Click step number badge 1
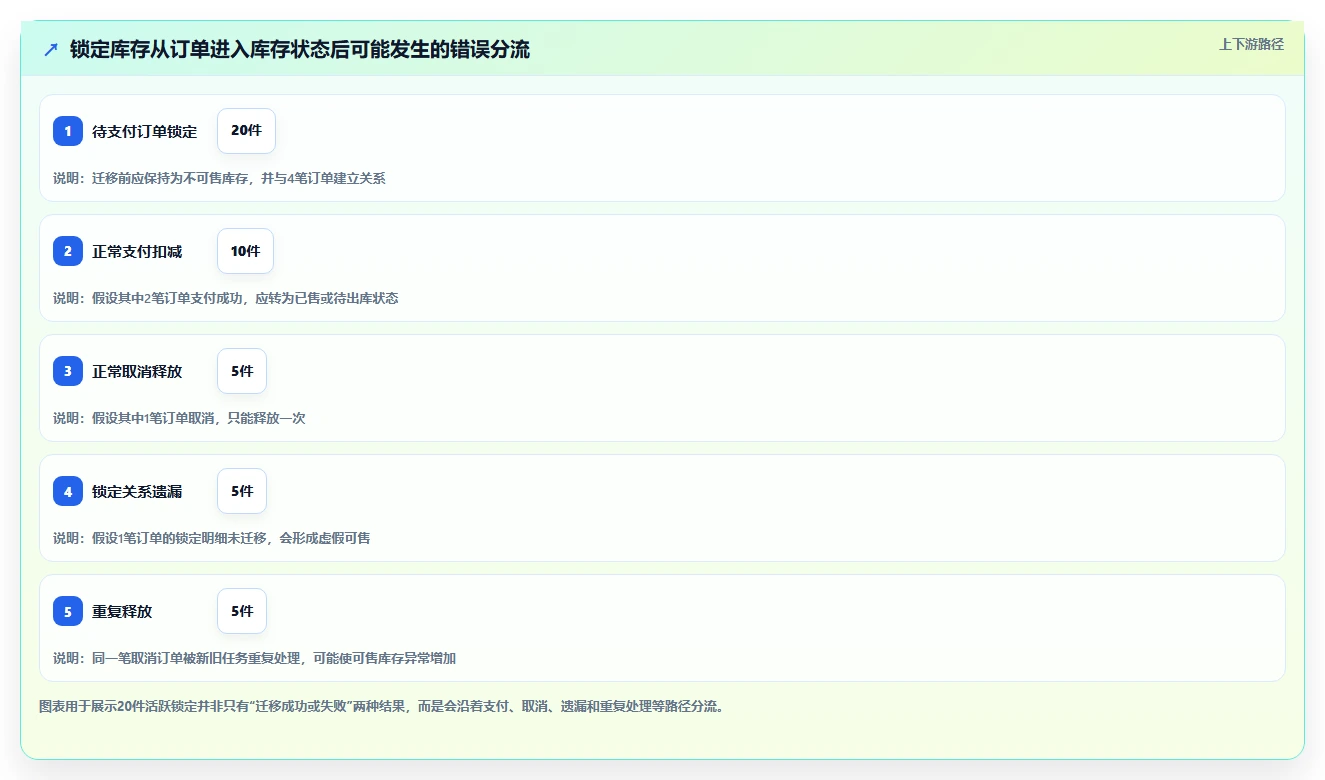This screenshot has width=1325, height=780. click(68, 131)
